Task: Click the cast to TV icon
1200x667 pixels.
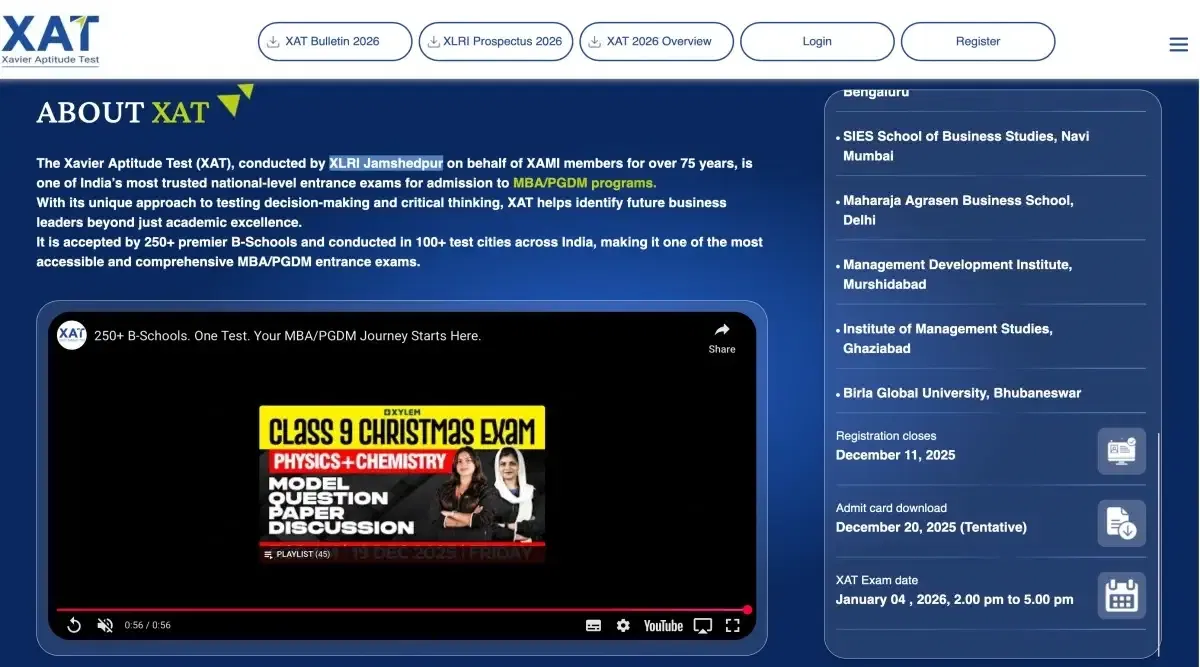Action: click(703, 625)
